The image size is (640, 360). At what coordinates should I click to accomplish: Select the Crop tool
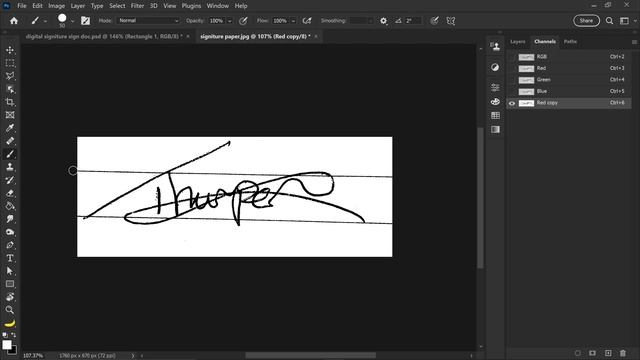(x=10, y=102)
